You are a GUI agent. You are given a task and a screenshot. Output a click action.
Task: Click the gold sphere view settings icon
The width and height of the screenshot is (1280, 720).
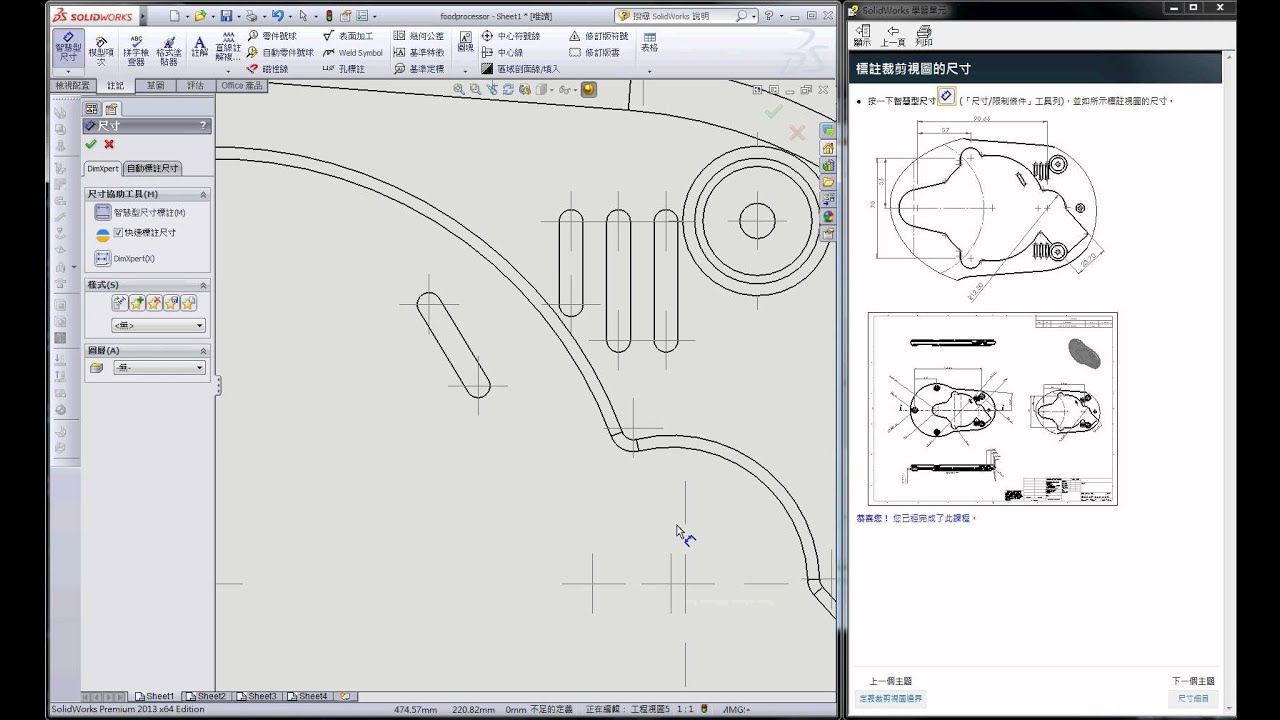coord(589,89)
